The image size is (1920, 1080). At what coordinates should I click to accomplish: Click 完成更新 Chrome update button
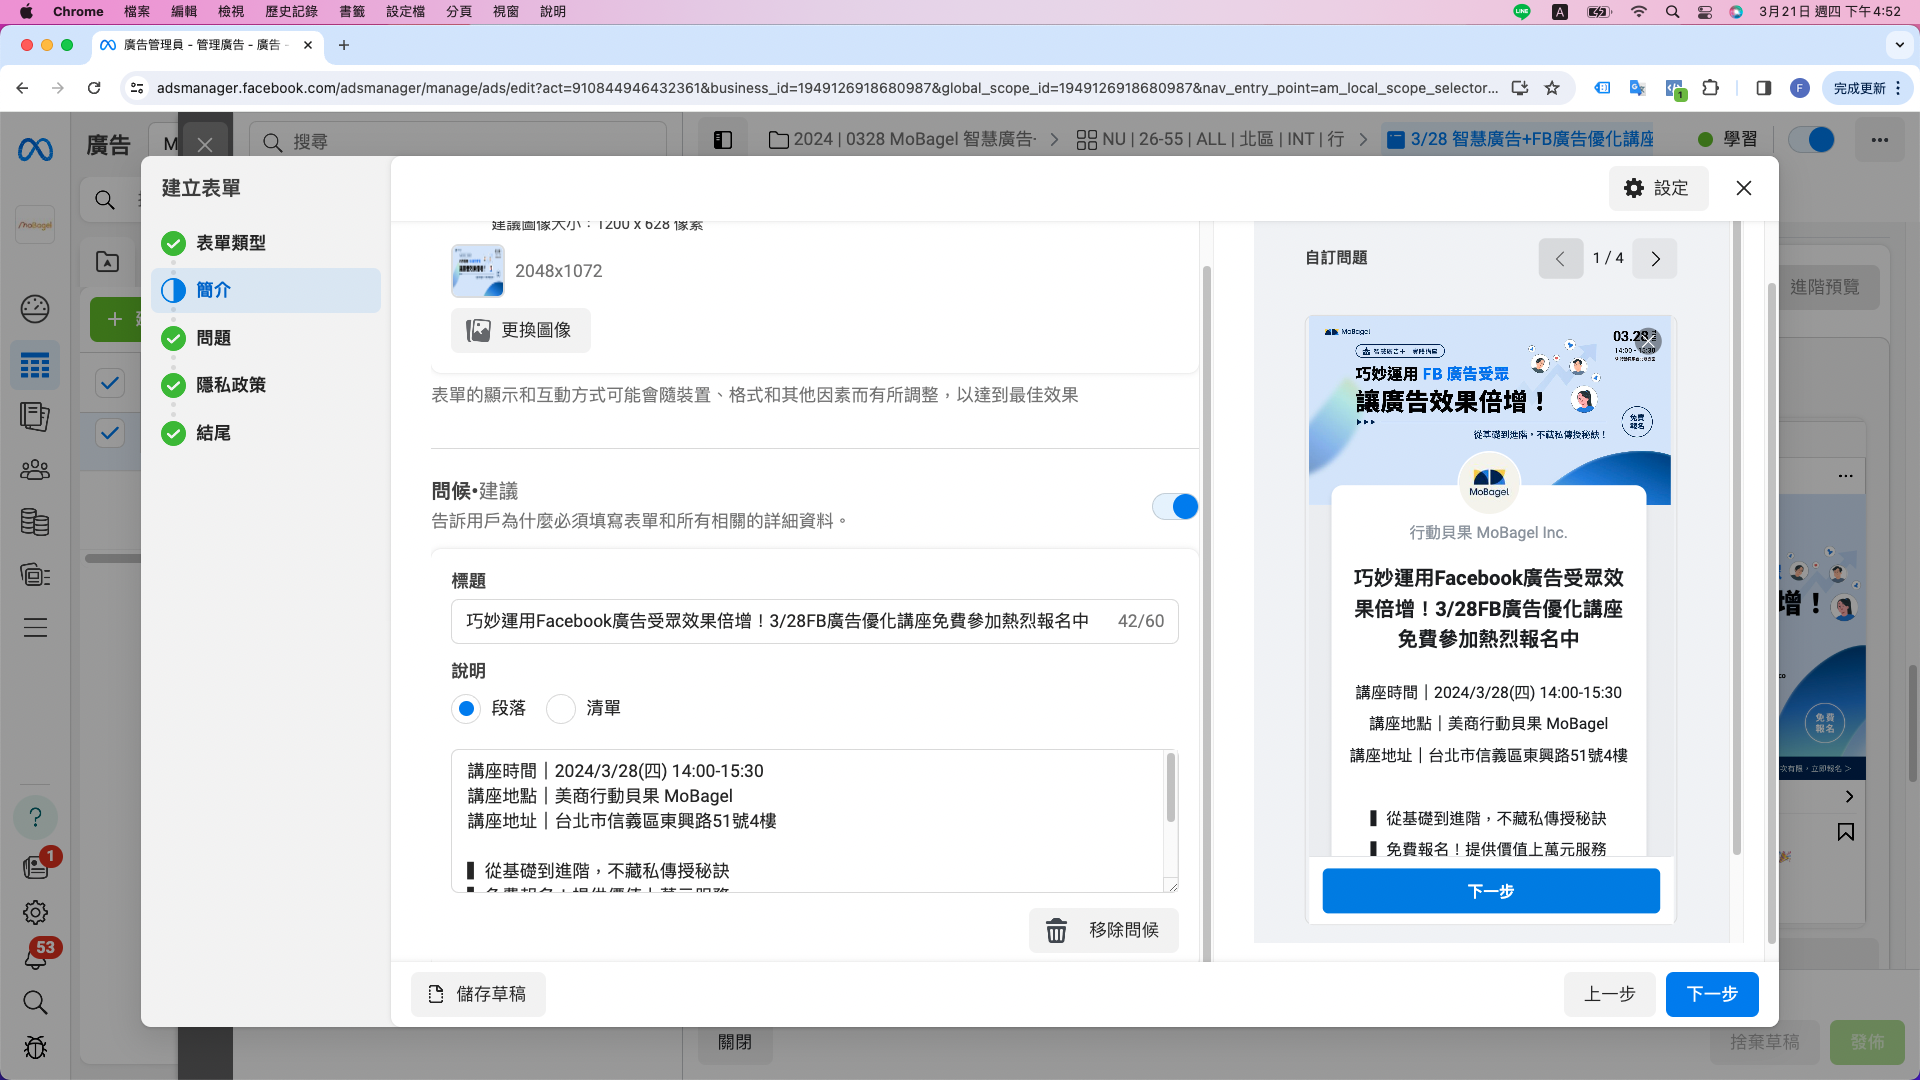(x=1868, y=88)
